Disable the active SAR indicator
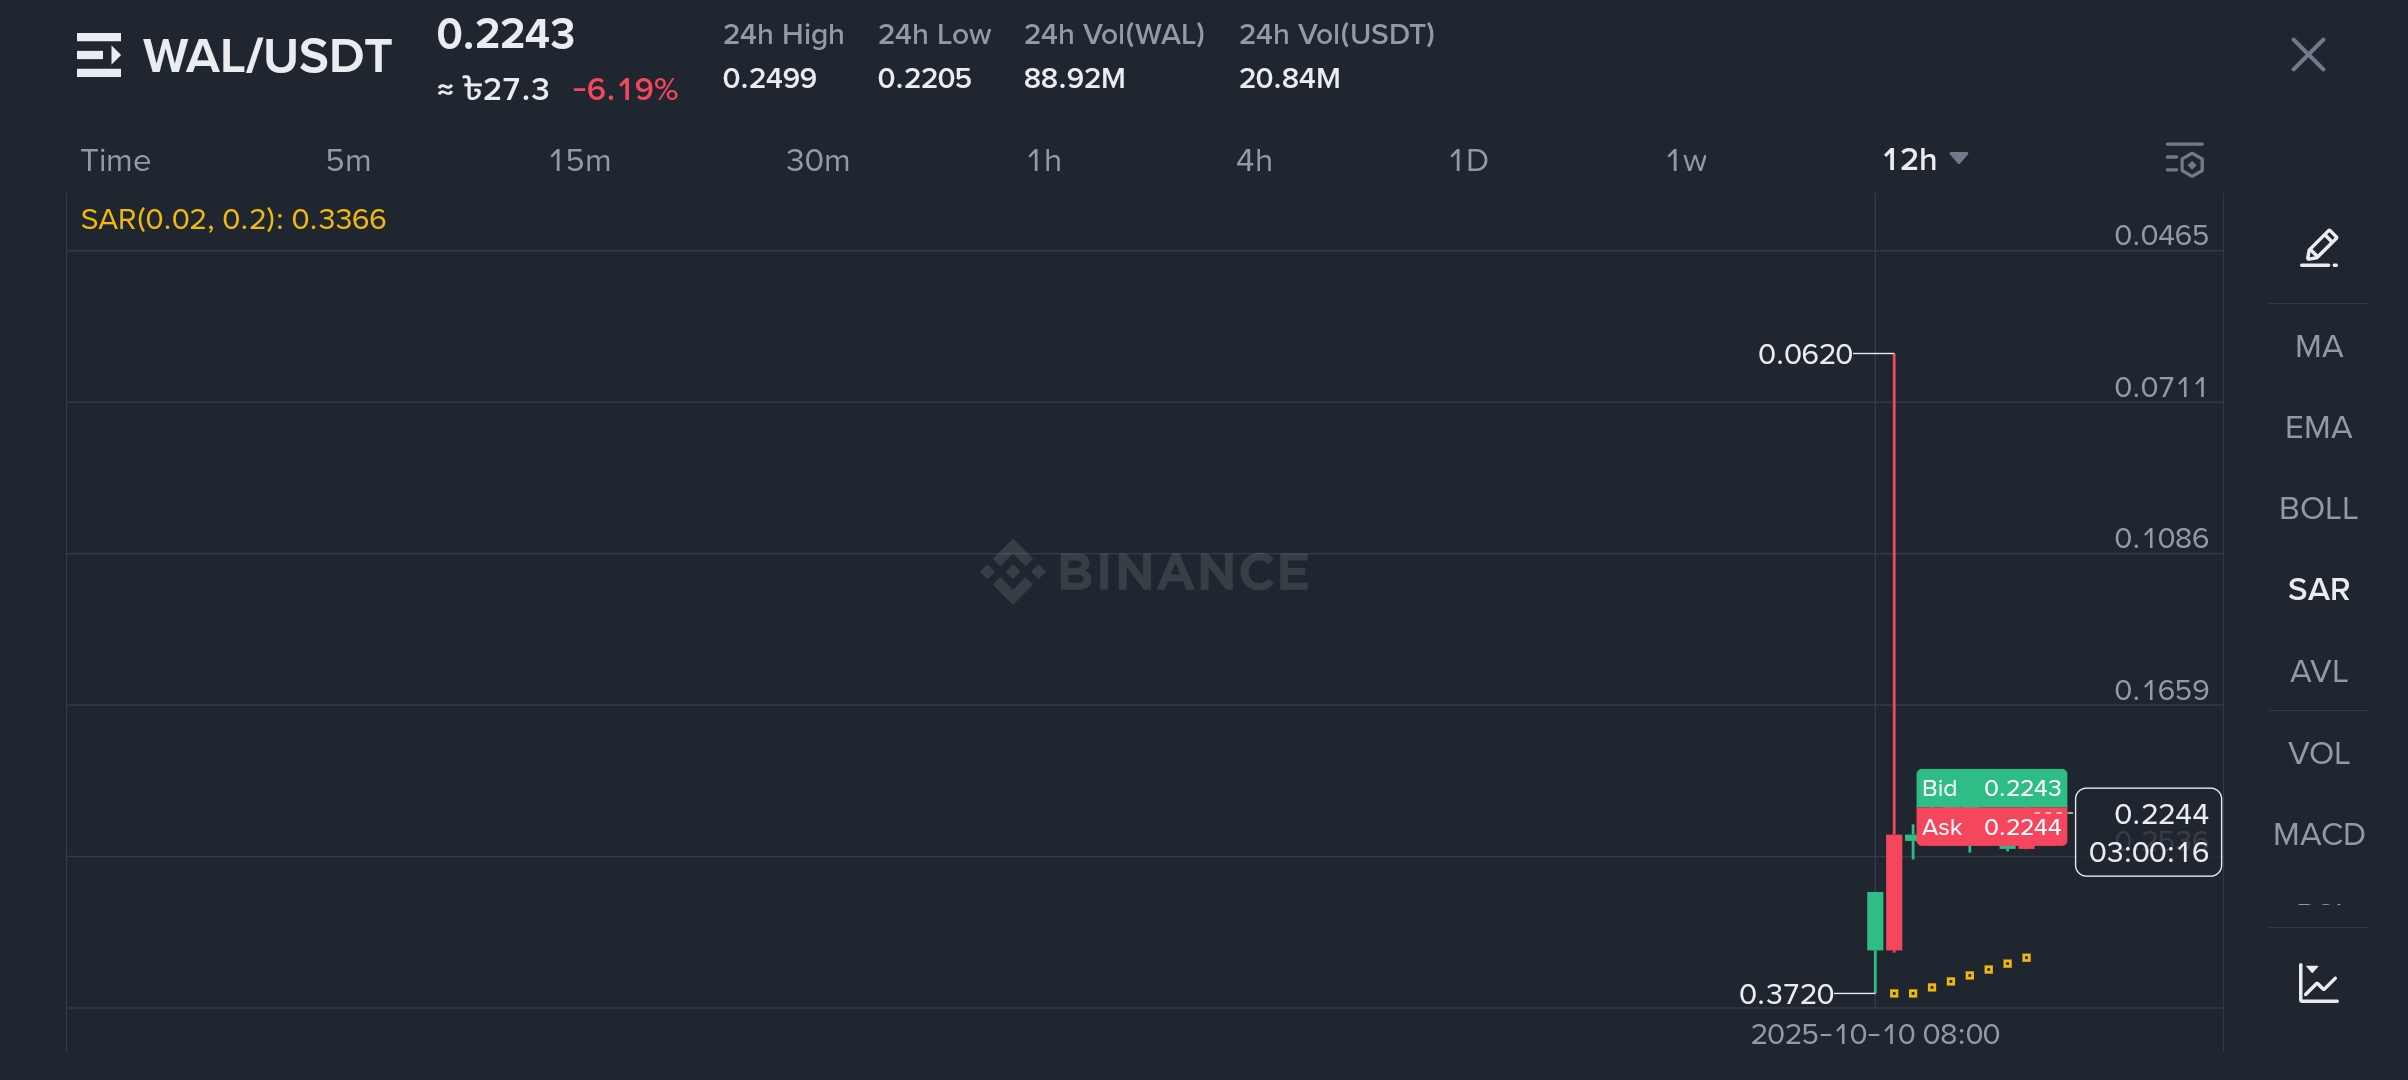The image size is (2408, 1080). click(2318, 589)
